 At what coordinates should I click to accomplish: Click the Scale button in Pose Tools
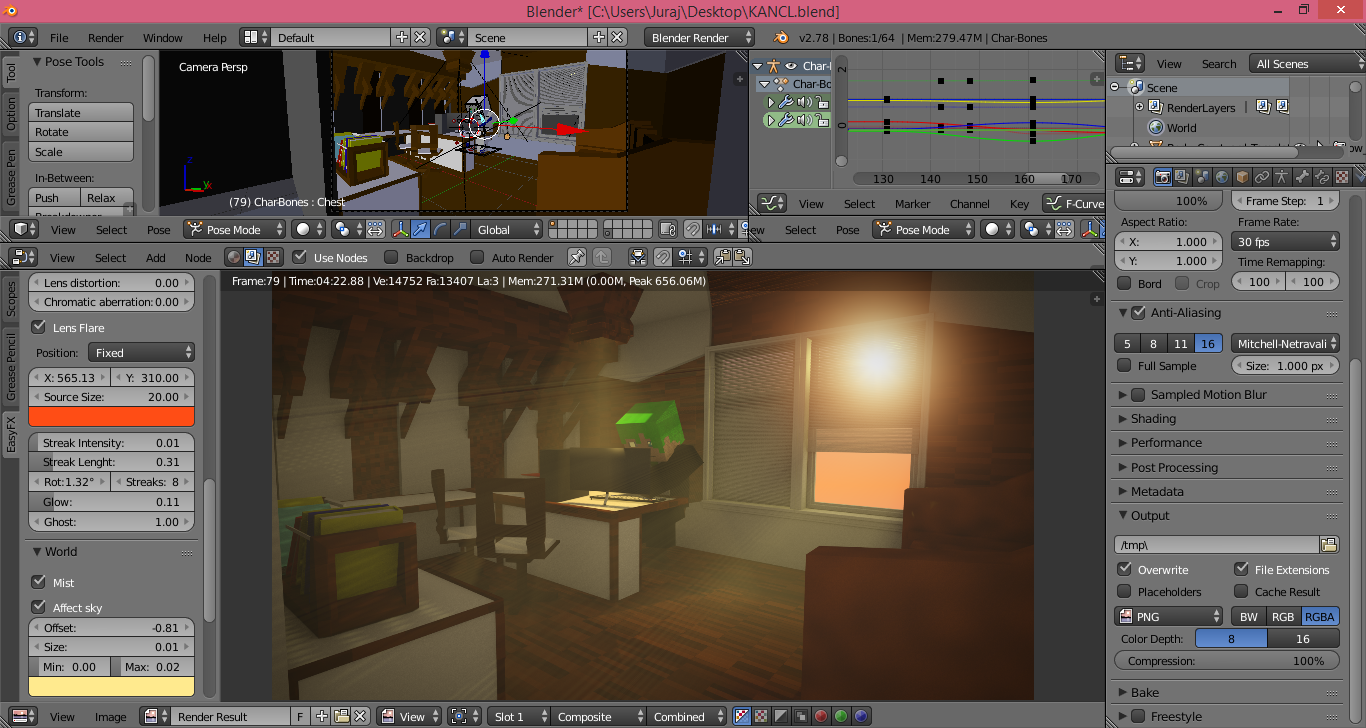point(81,152)
